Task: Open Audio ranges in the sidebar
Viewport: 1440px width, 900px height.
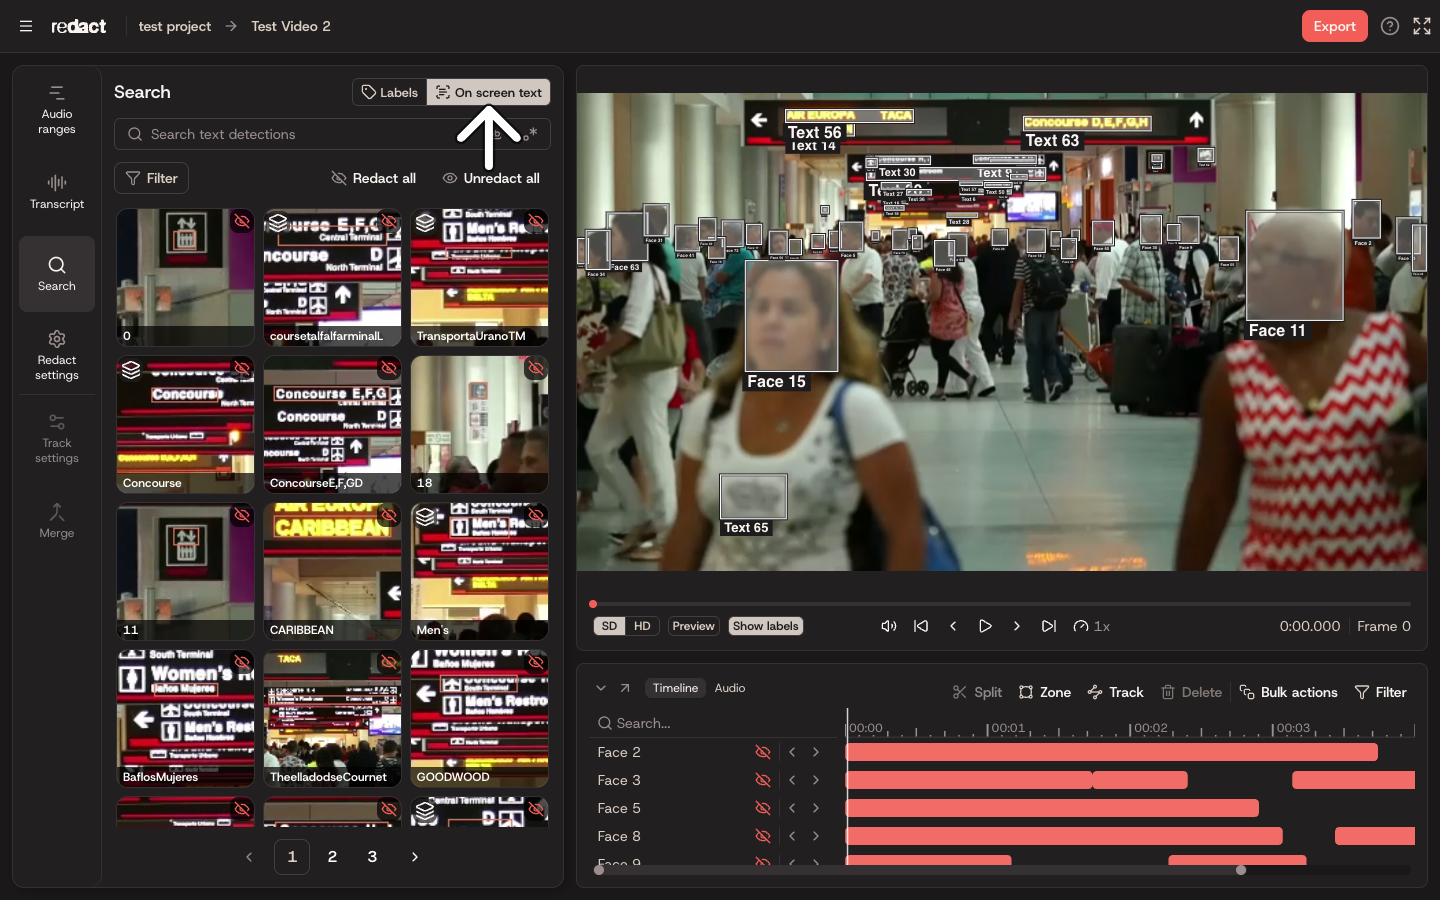Action: 57,110
